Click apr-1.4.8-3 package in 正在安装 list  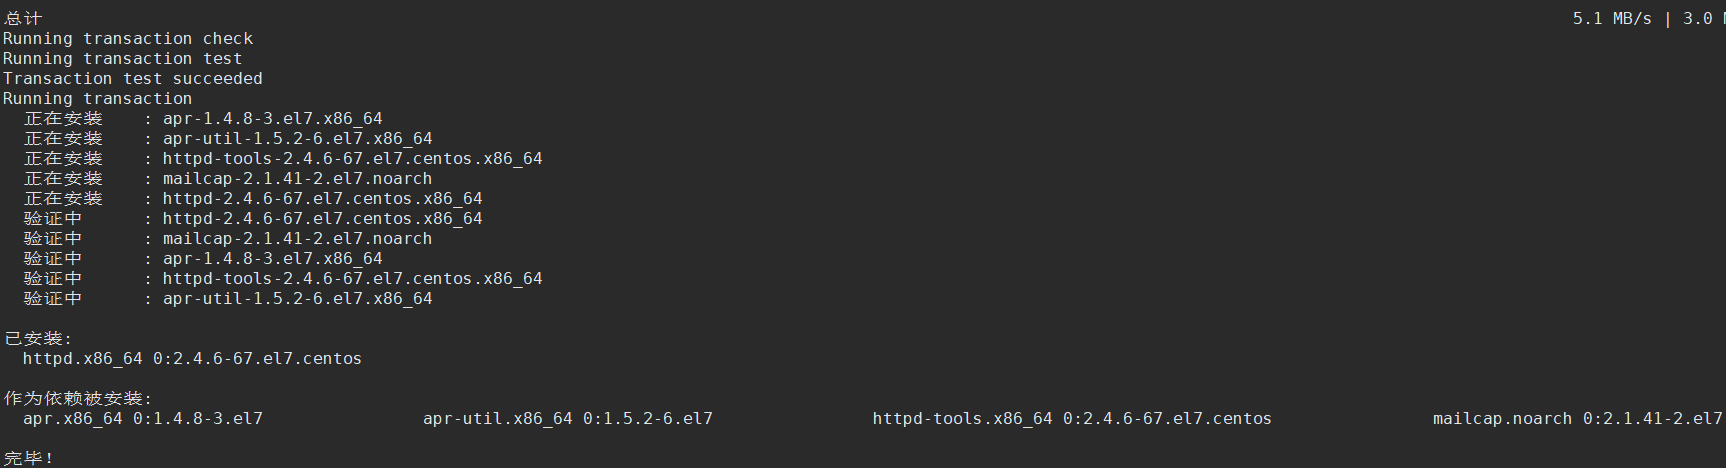272,118
